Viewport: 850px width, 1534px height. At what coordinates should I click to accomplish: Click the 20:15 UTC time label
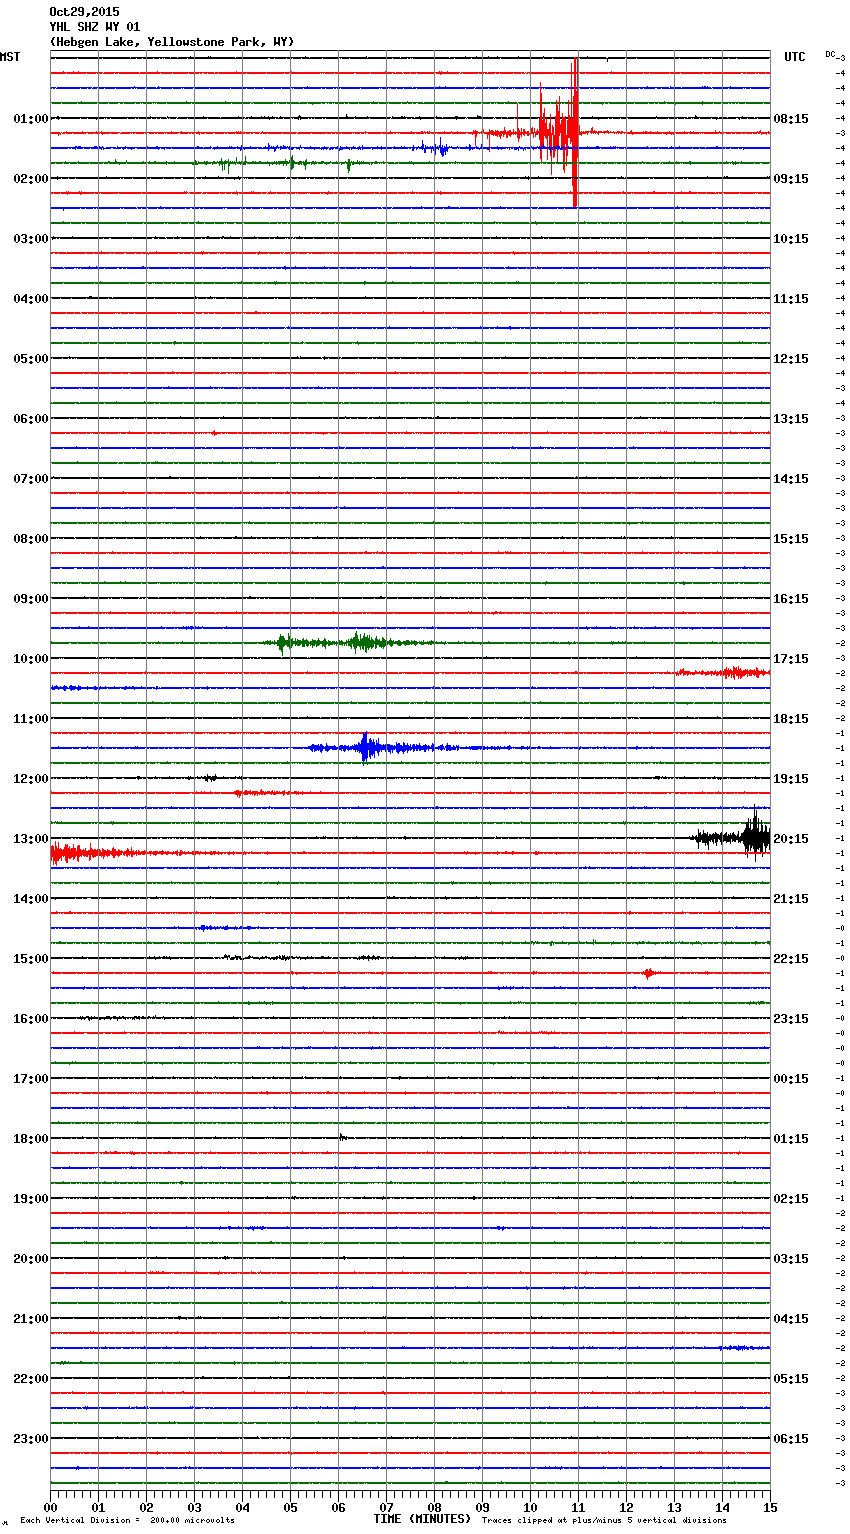791,838
